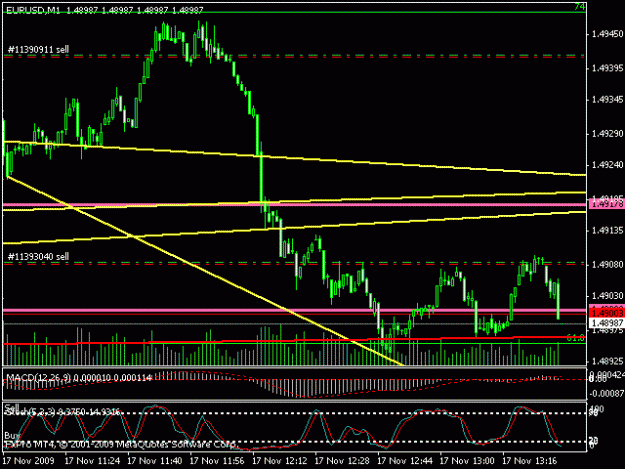Click the 1.49080 price axis label
Viewport: 625px width, 469px height.
[x=607, y=265]
